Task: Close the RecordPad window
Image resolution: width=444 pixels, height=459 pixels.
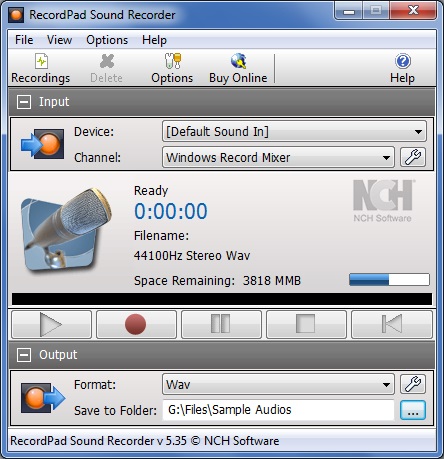Action: pyautogui.click(x=413, y=11)
